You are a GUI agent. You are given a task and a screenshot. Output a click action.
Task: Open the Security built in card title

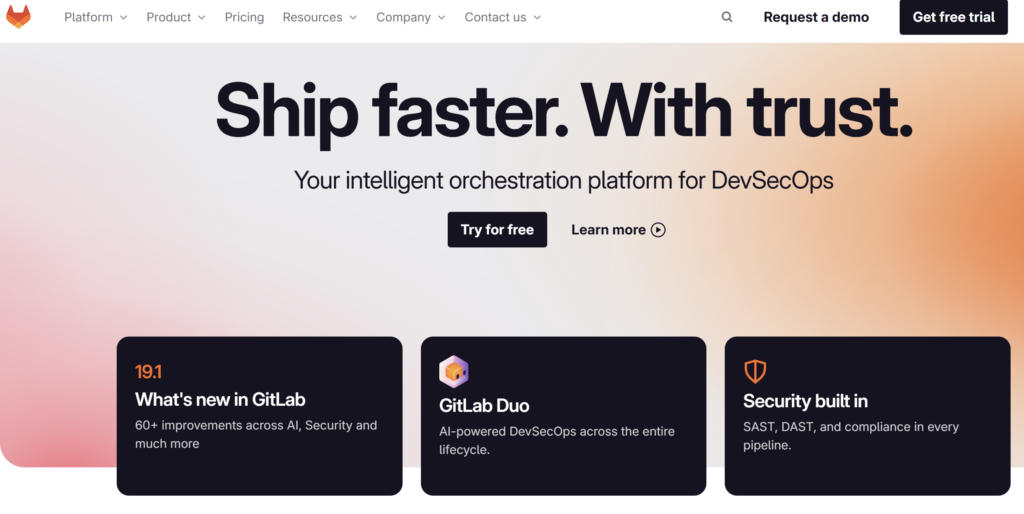(805, 401)
